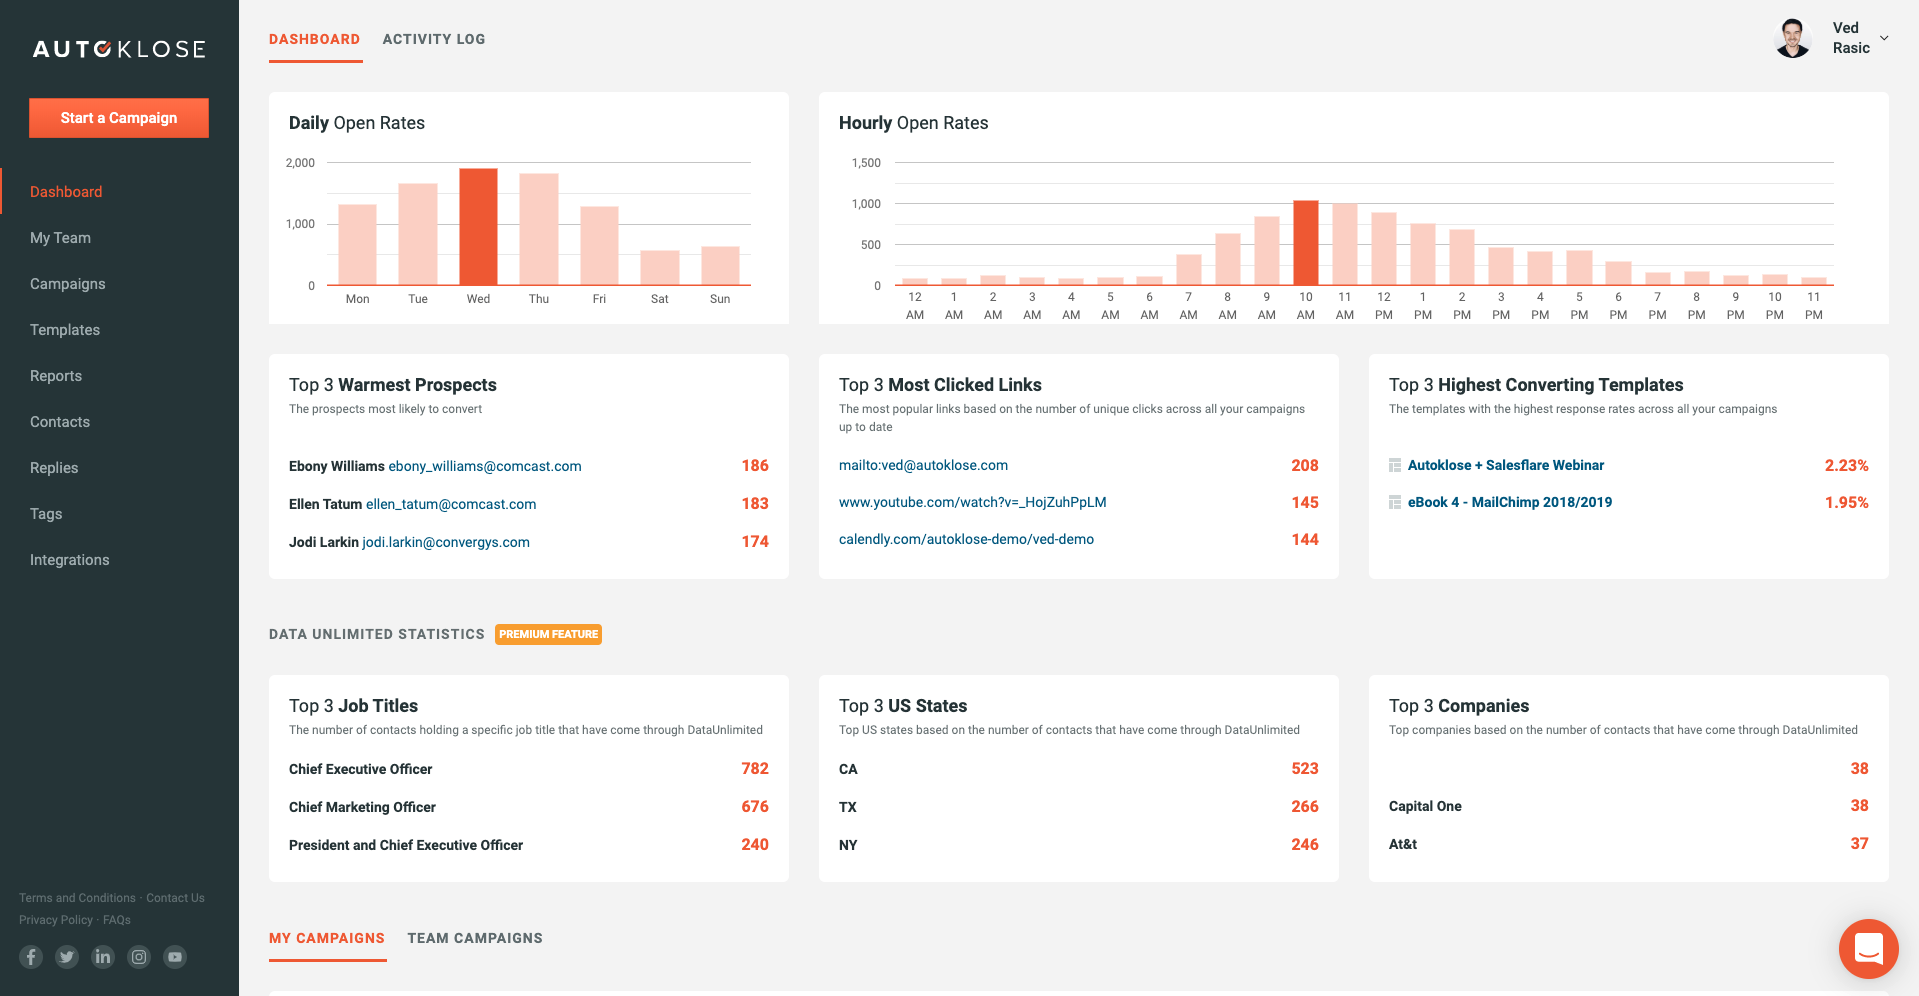Click the Autoklose logo

(119, 49)
